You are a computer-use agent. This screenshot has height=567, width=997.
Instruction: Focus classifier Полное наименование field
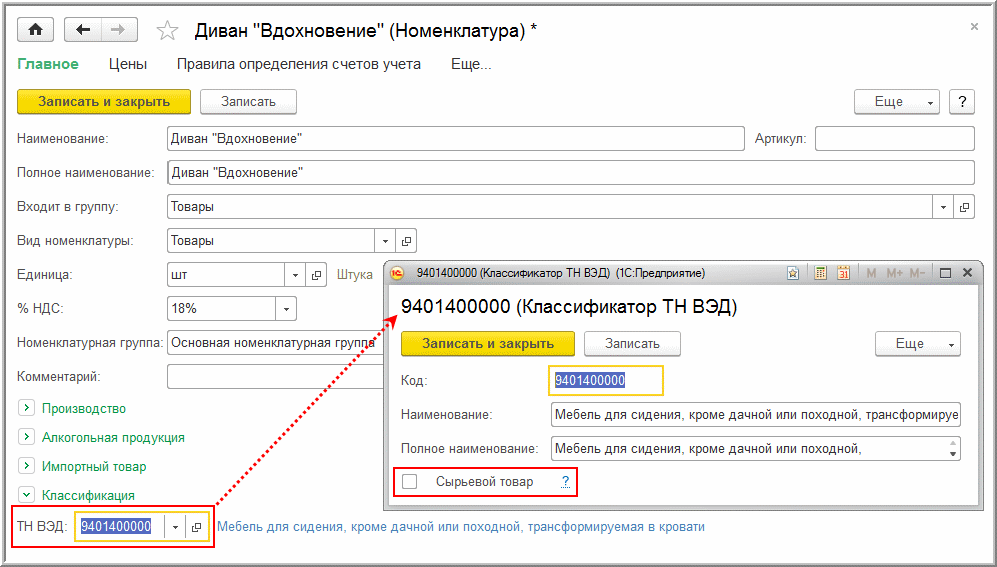tap(756, 449)
